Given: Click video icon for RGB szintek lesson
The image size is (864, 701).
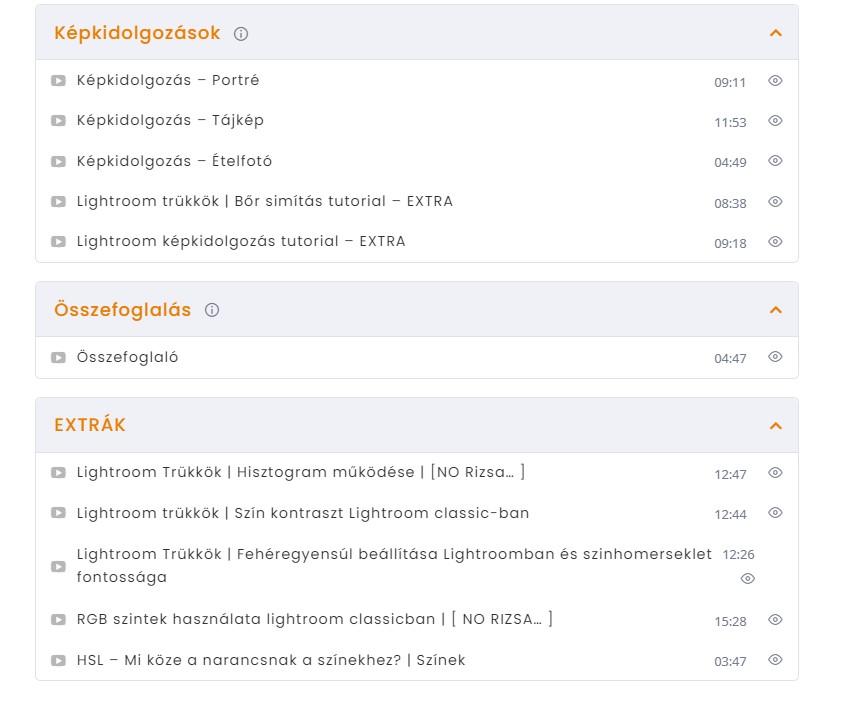Looking at the screenshot, I should [x=58, y=620].
